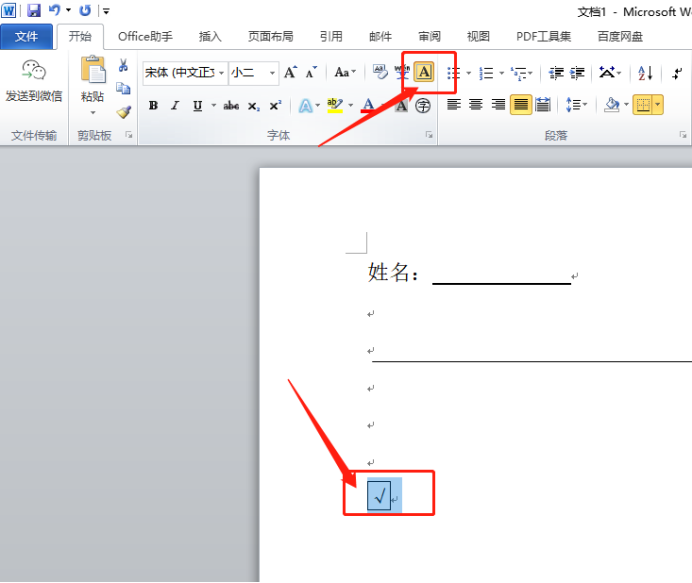
Task: Open the font name combo box 宋体
Action: [x=184, y=72]
